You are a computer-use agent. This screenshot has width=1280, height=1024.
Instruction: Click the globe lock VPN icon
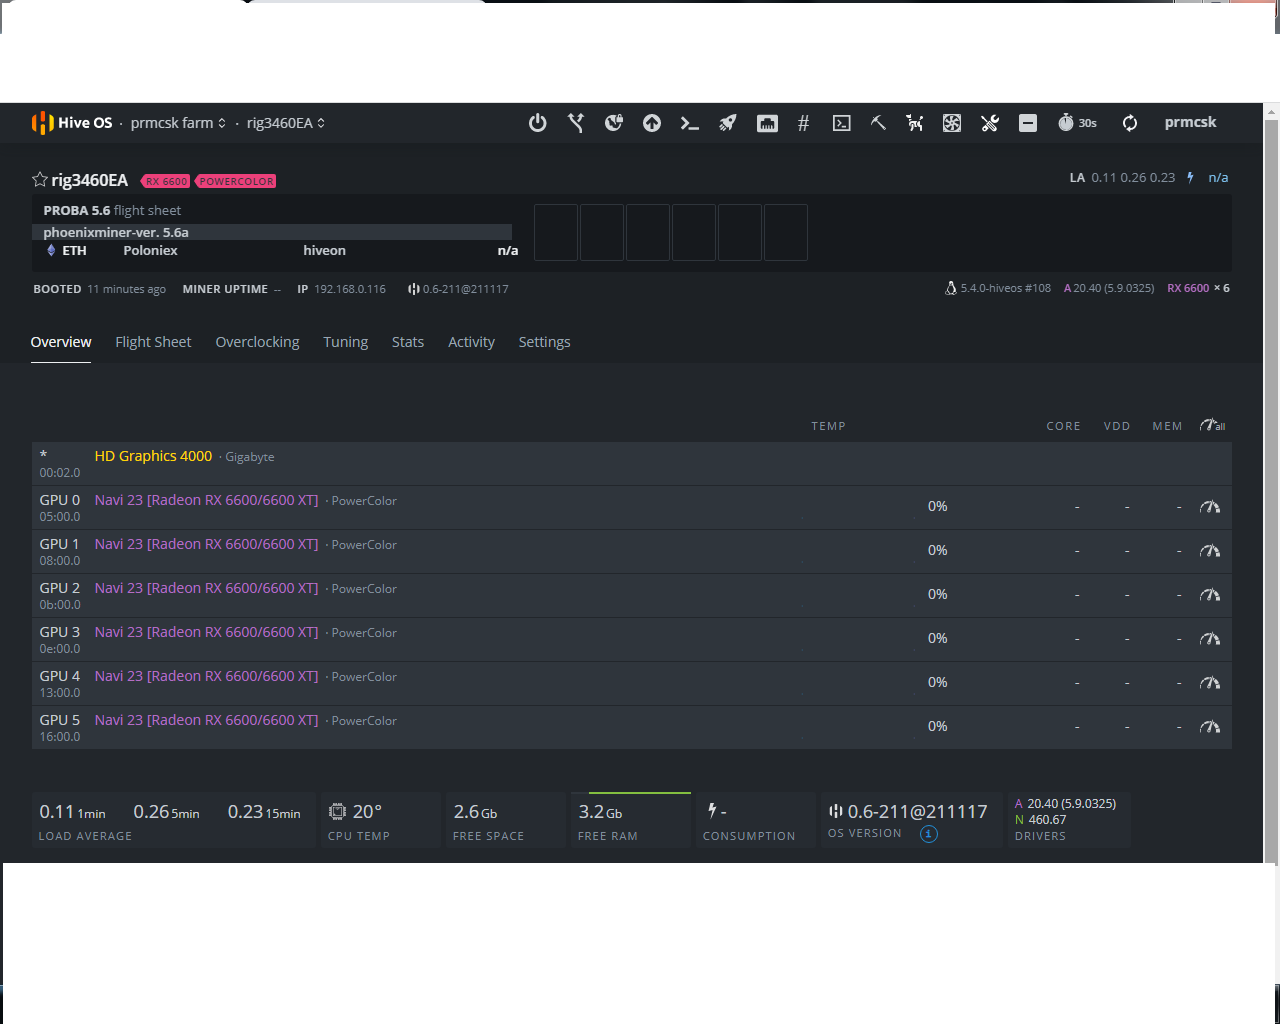pyautogui.click(x=614, y=123)
